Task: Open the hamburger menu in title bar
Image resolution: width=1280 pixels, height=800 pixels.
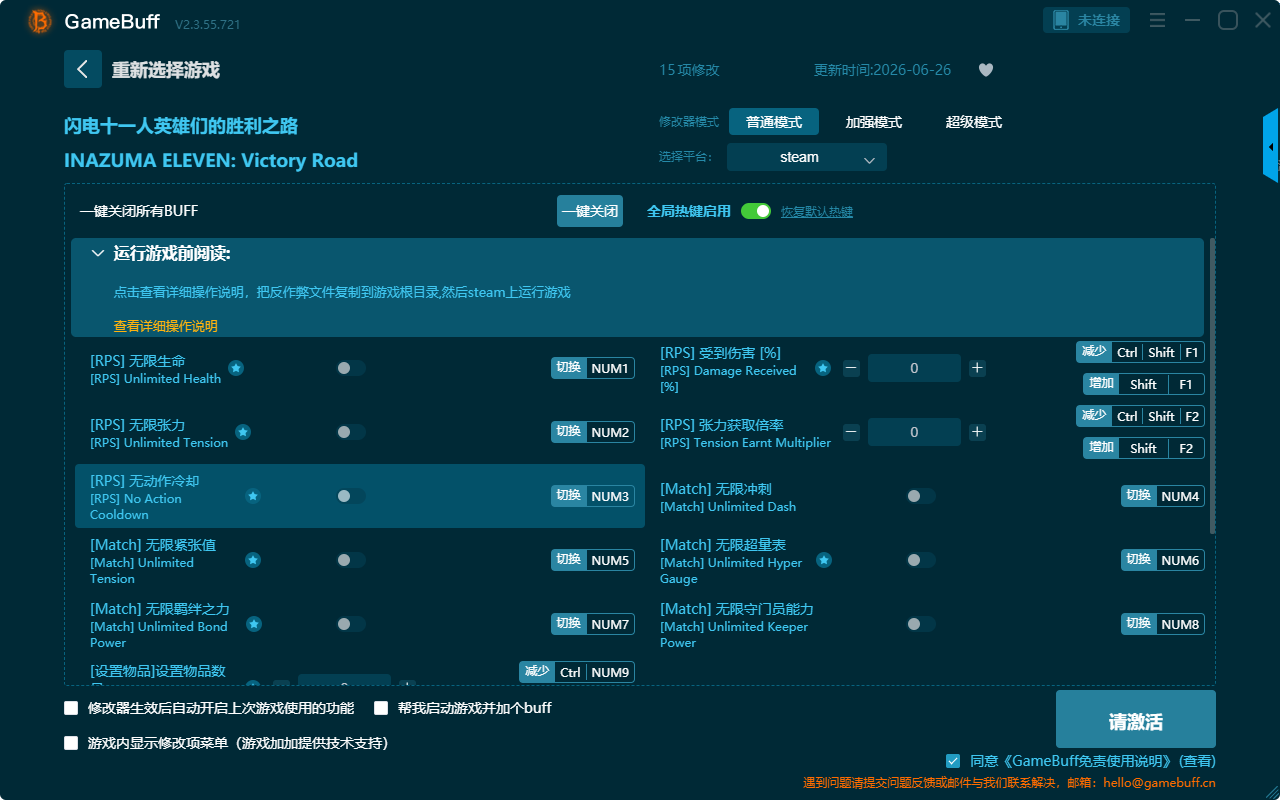Action: click(1157, 20)
